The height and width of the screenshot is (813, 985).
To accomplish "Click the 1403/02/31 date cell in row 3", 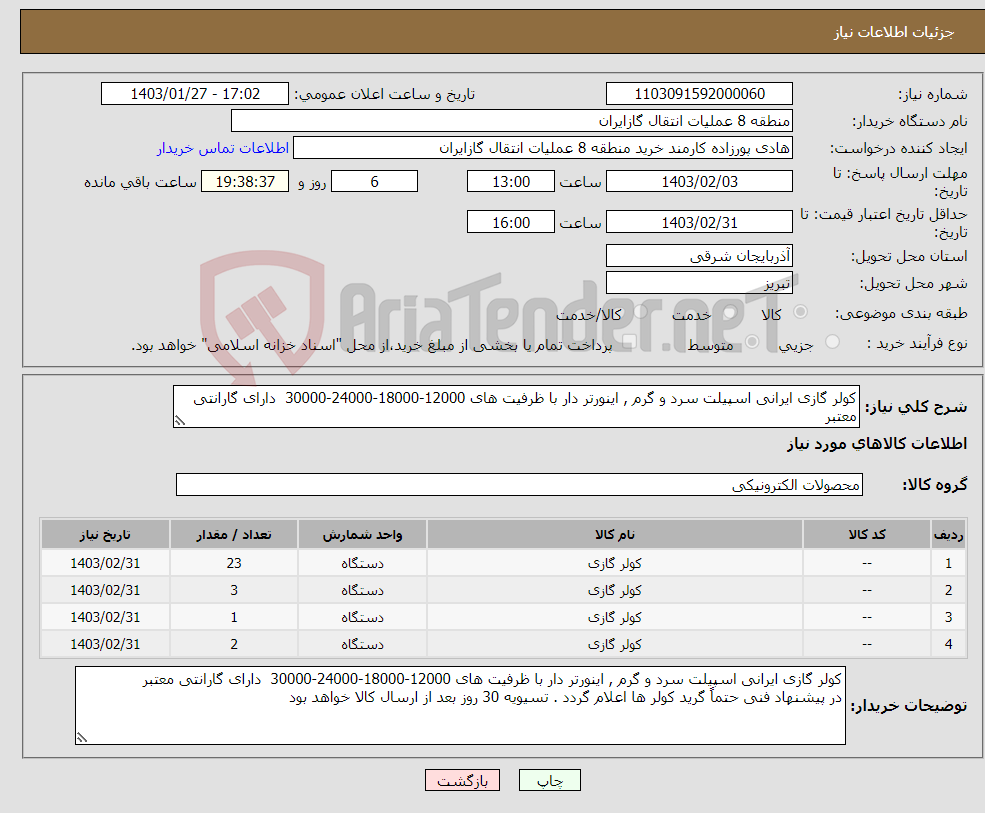I will (x=105, y=617).
